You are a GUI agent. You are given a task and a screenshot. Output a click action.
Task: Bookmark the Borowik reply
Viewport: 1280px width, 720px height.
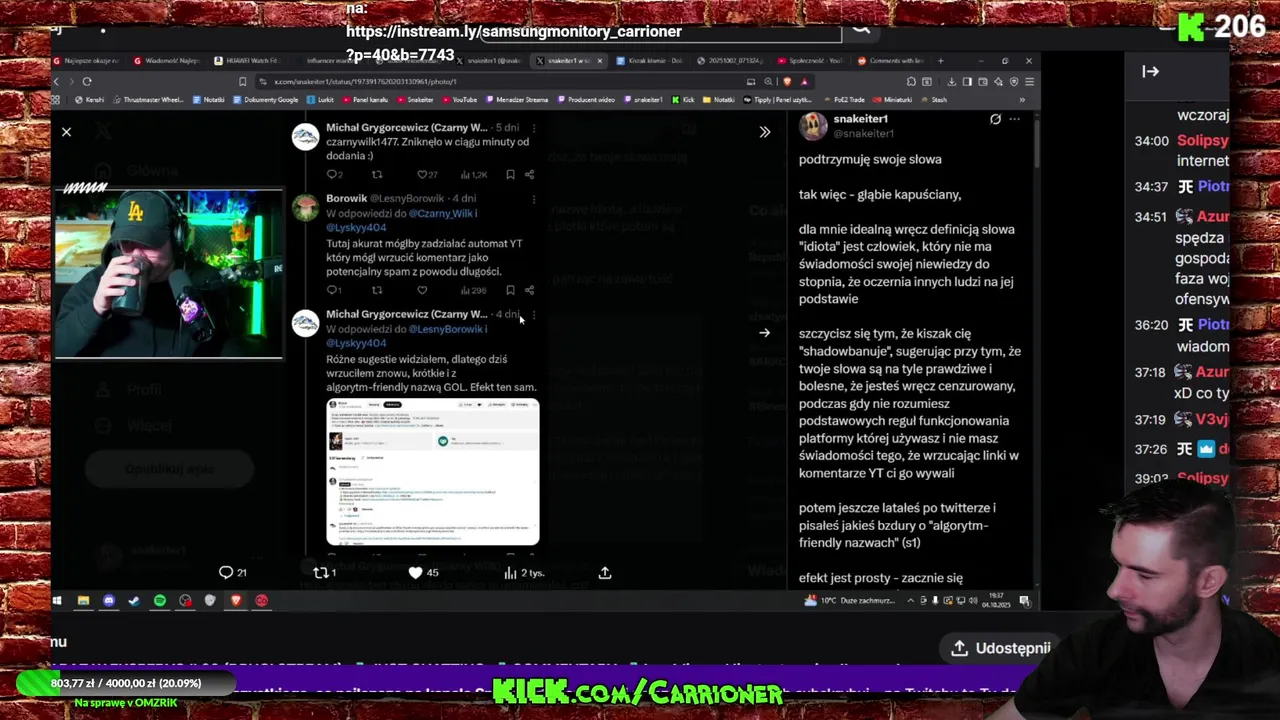[x=510, y=290]
